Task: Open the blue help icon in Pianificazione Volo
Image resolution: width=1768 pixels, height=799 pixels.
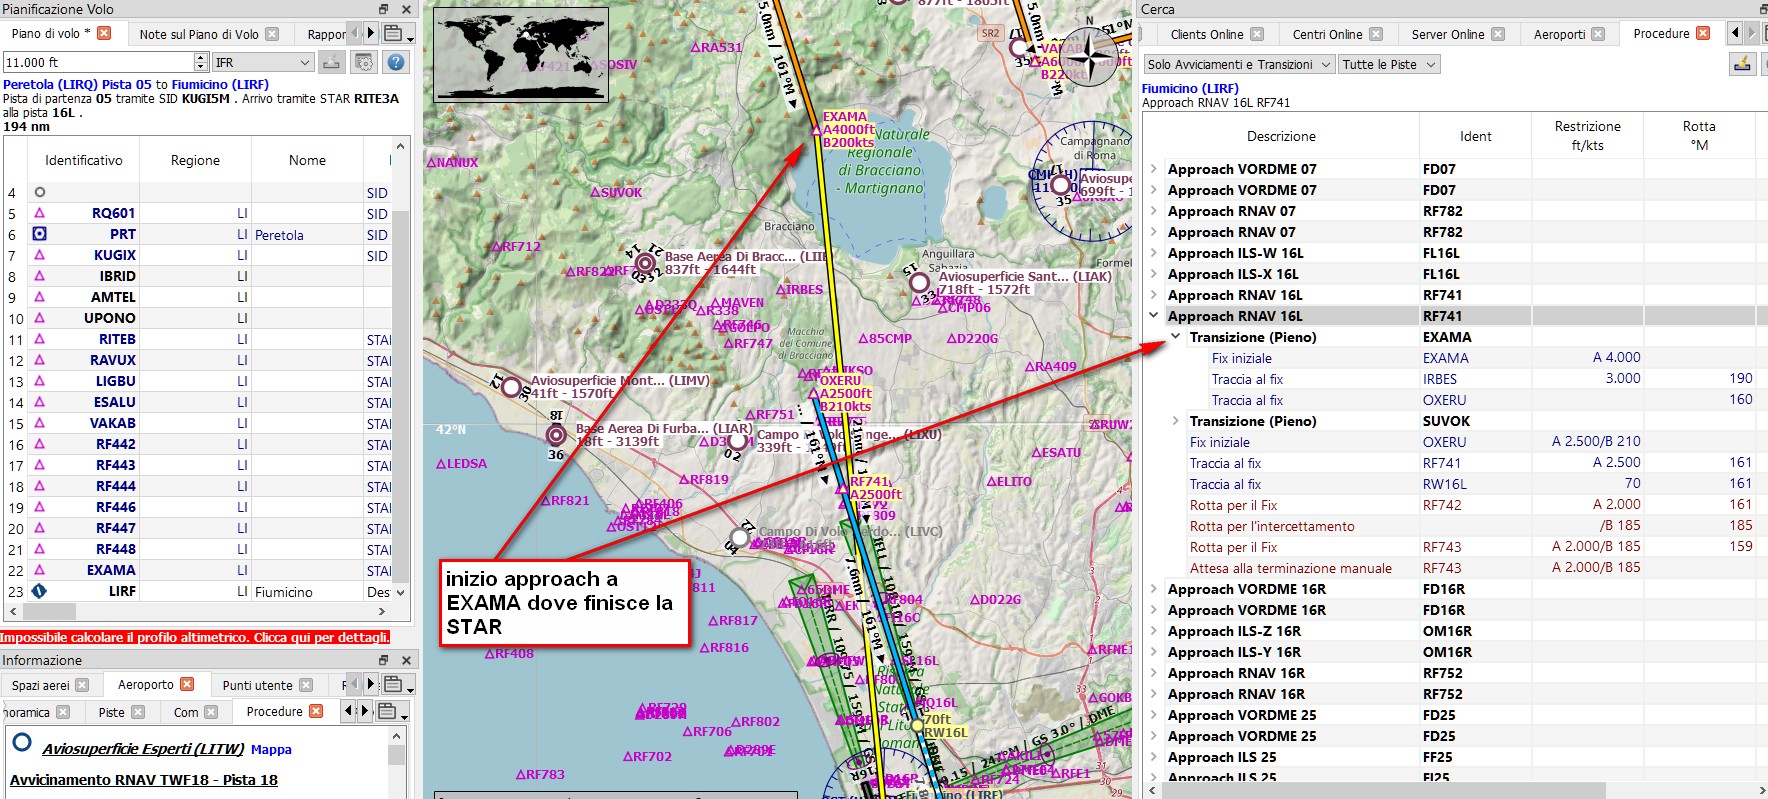Action: click(396, 62)
